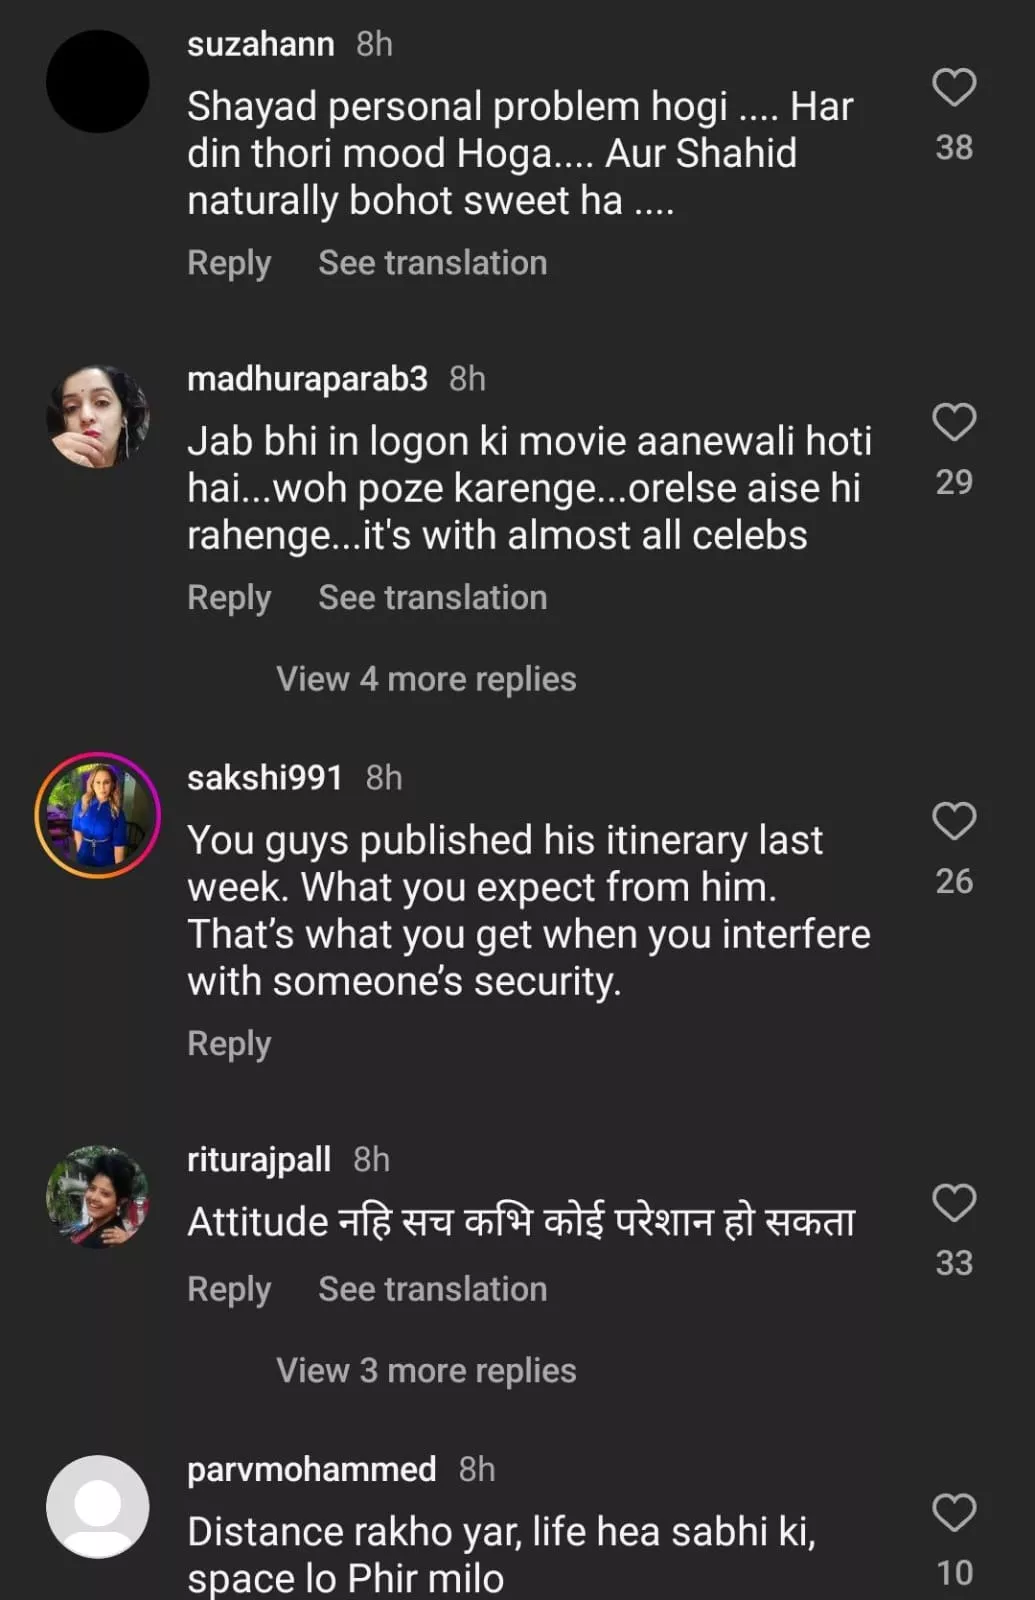The width and height of the screenshot is (1035, 1600).
Task: Open madhuraparab3's profile avatar
Action: pos(98,416)
